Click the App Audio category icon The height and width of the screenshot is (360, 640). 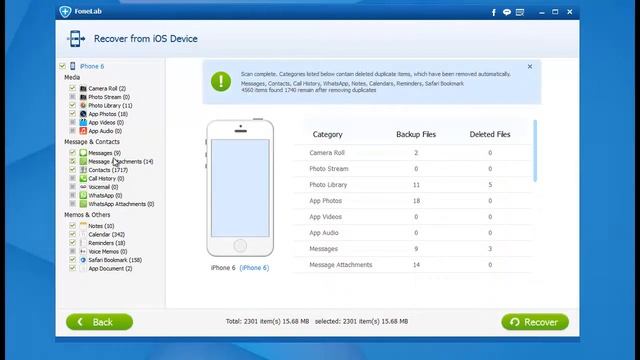pos(83,131)
